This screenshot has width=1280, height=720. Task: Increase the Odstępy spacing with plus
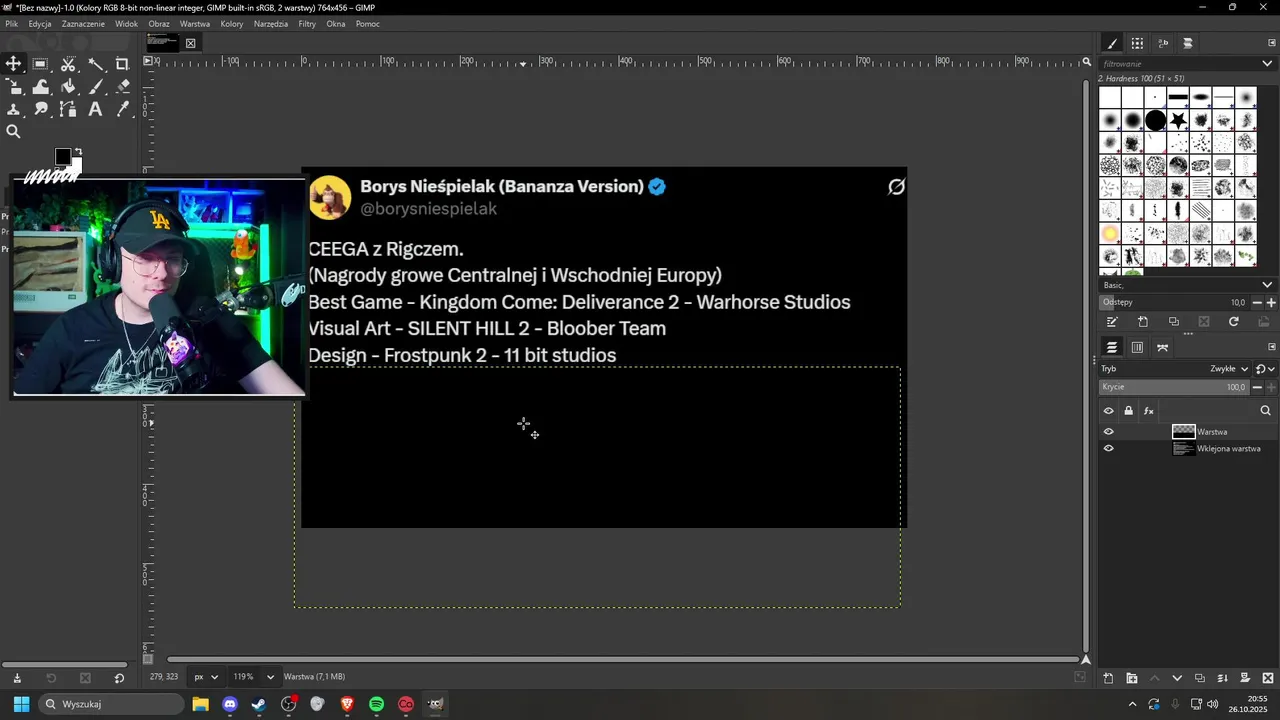(1271, 302)
